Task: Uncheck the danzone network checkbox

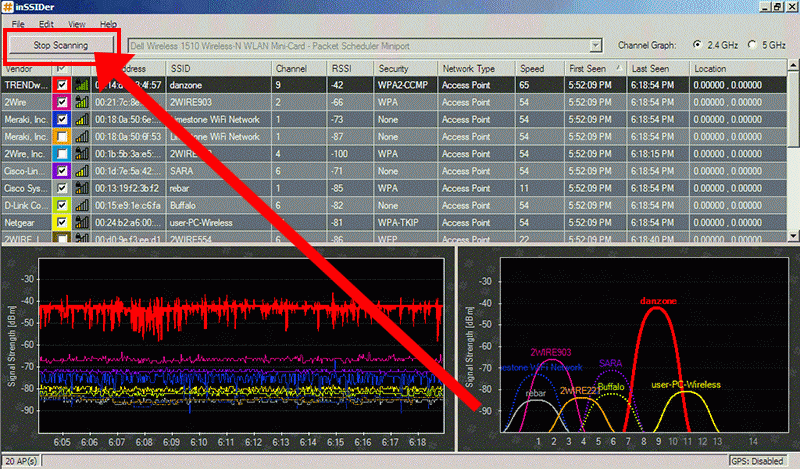Action: tap(63, 85)
